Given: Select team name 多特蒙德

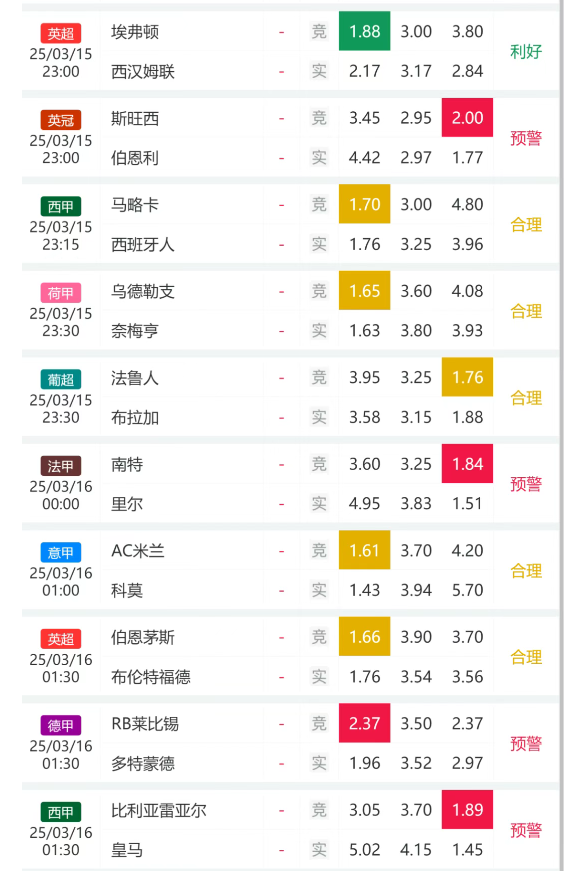Looking at the screenshot, I should click(x=143, y=763).
